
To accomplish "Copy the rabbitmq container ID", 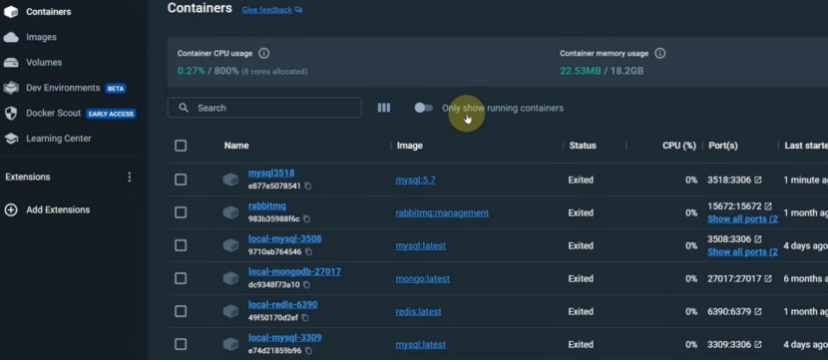I will click(x=306, y=219).
